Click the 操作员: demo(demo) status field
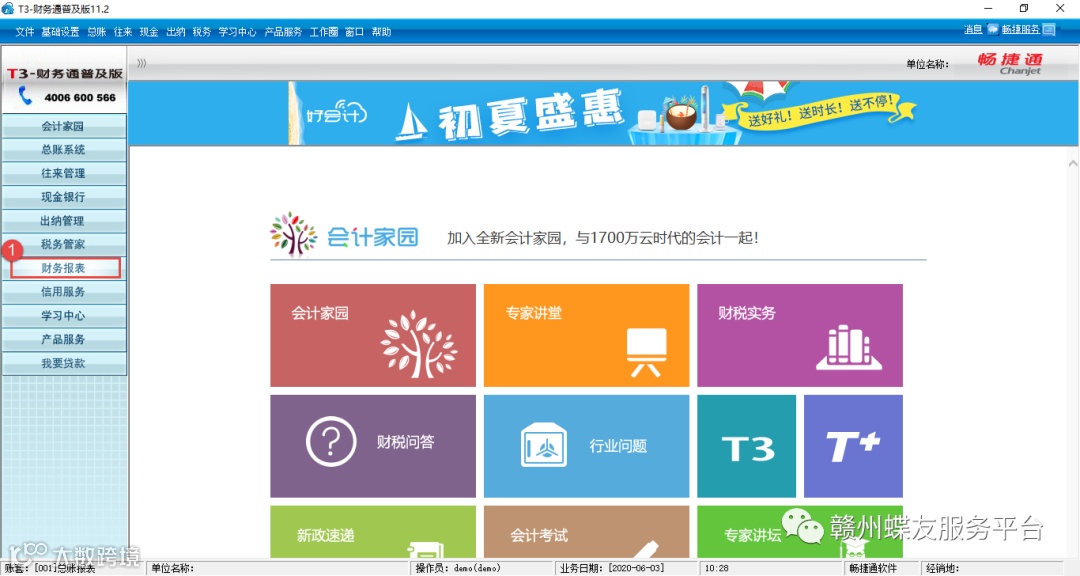This screenshot has height=576, width=1080. (483, 568)
